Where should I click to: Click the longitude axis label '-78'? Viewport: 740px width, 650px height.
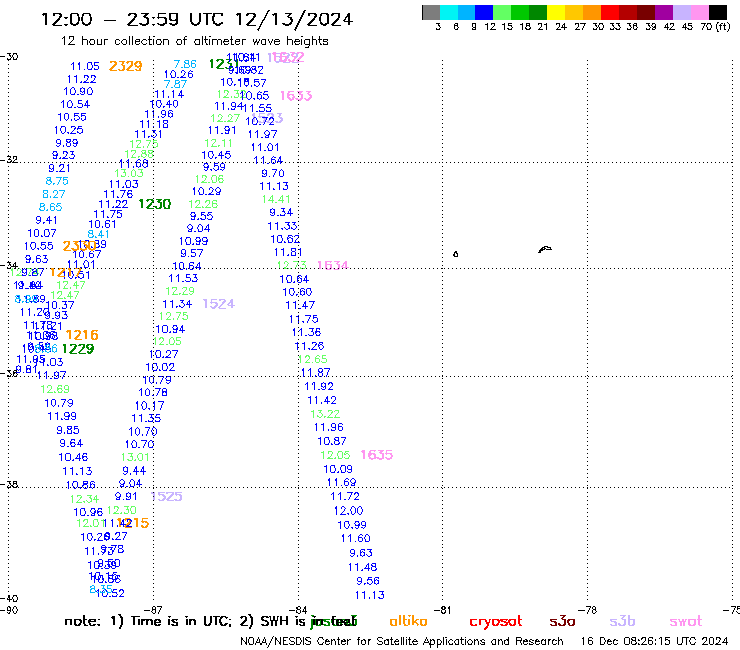pos(589,610)
